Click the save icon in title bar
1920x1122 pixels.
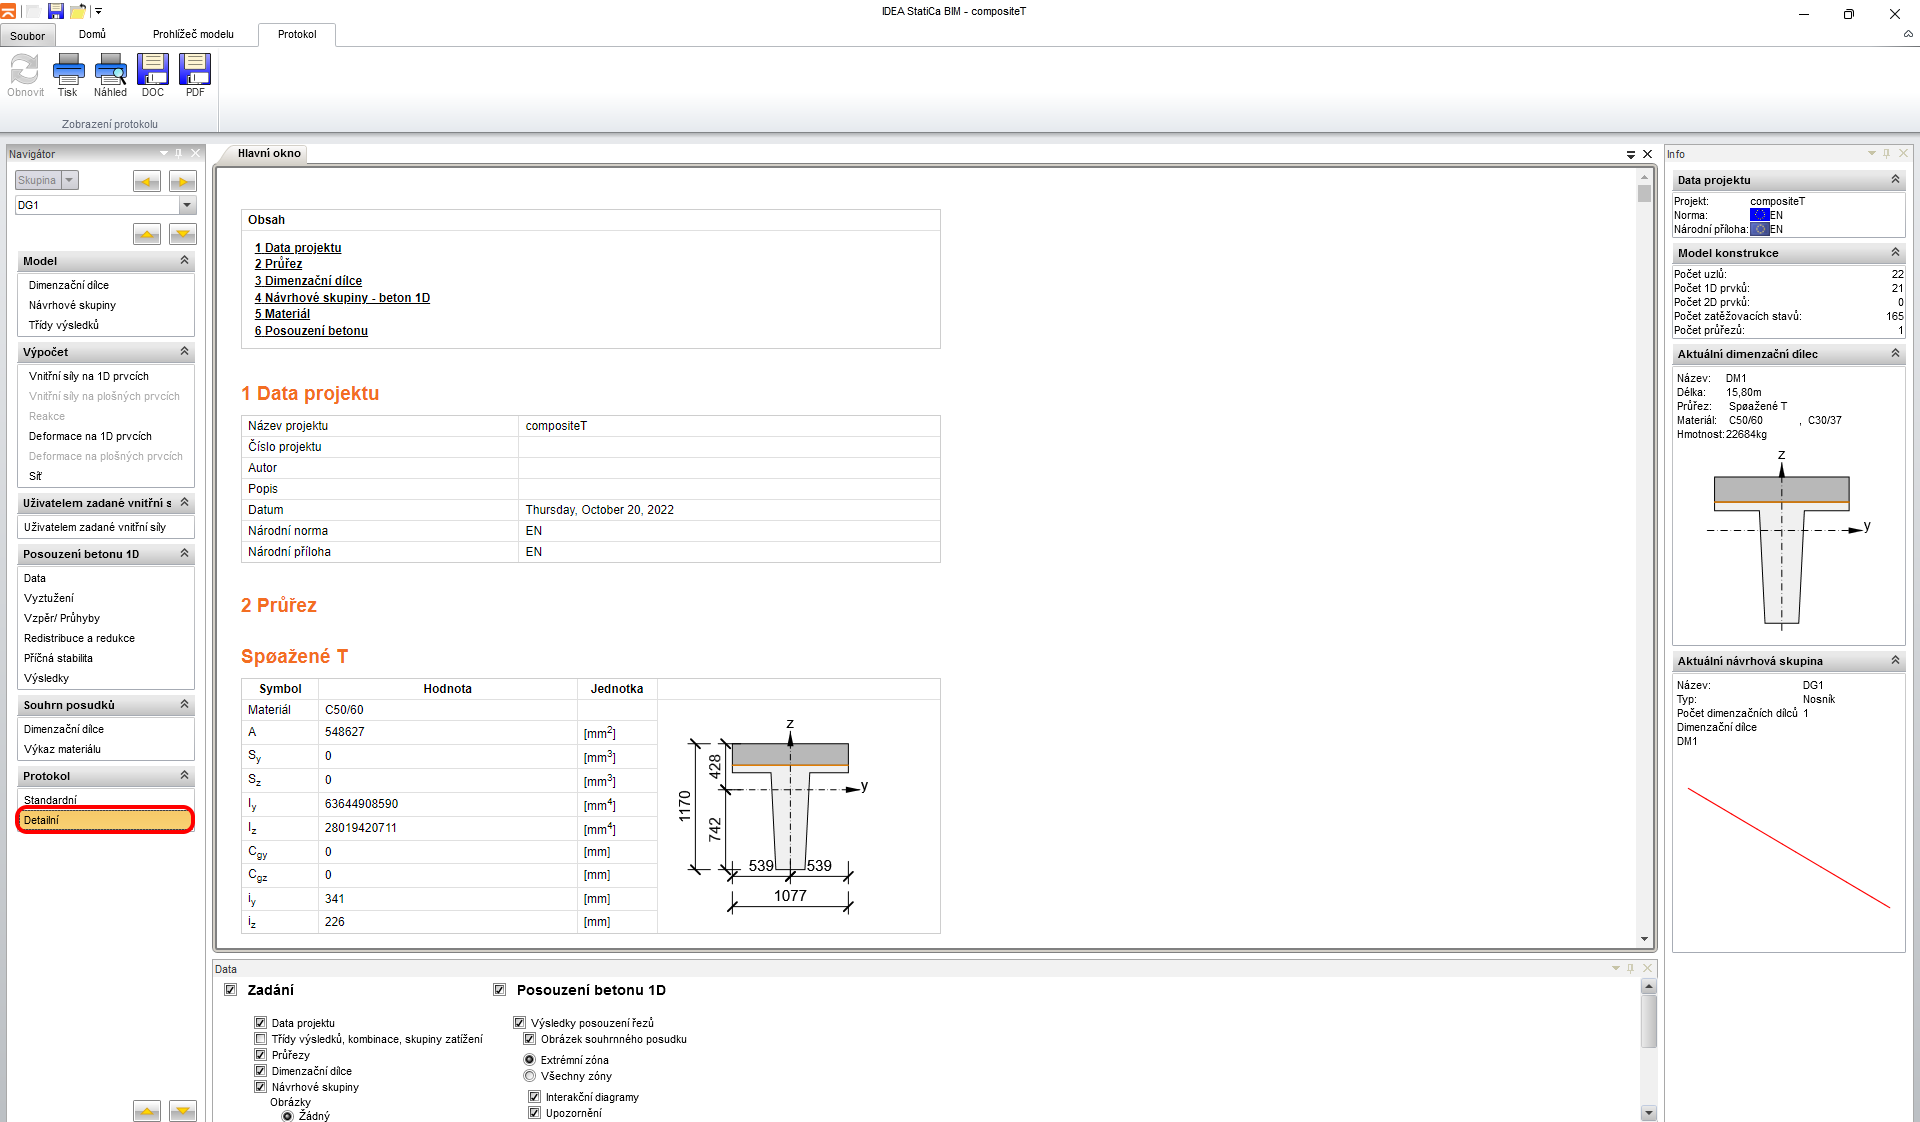[56, 11]
